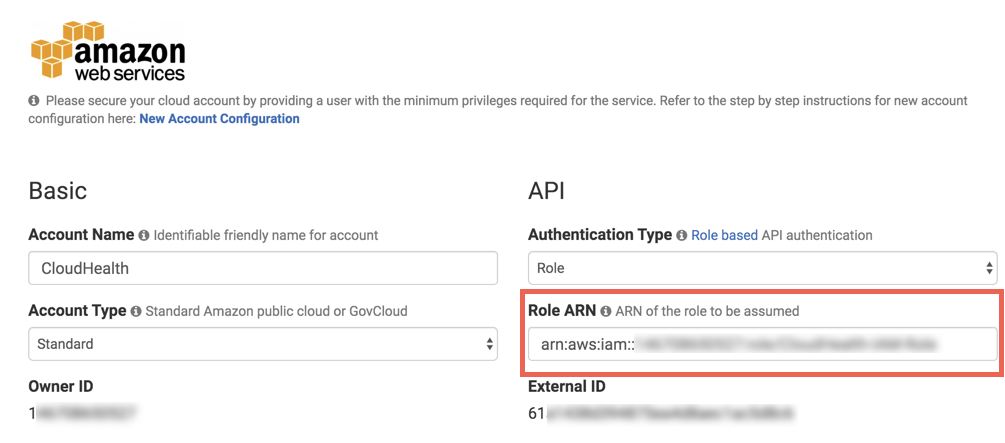Click into the Account Name field containing CloudHealth

pyautogui.click(x=263, y=268)
